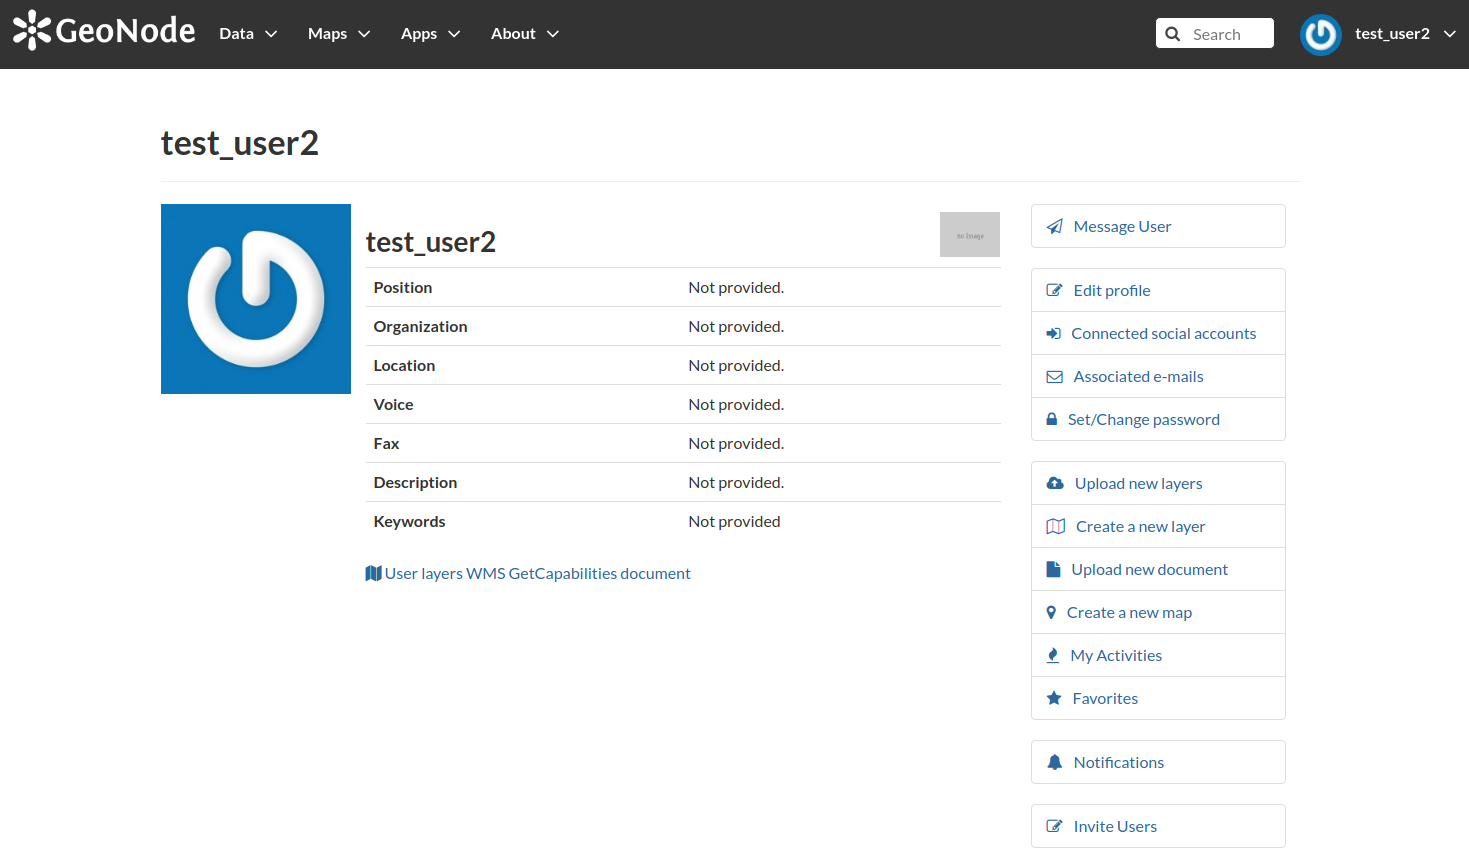View My Activities
The image size is (1469, 861).
click(1158, 656)
